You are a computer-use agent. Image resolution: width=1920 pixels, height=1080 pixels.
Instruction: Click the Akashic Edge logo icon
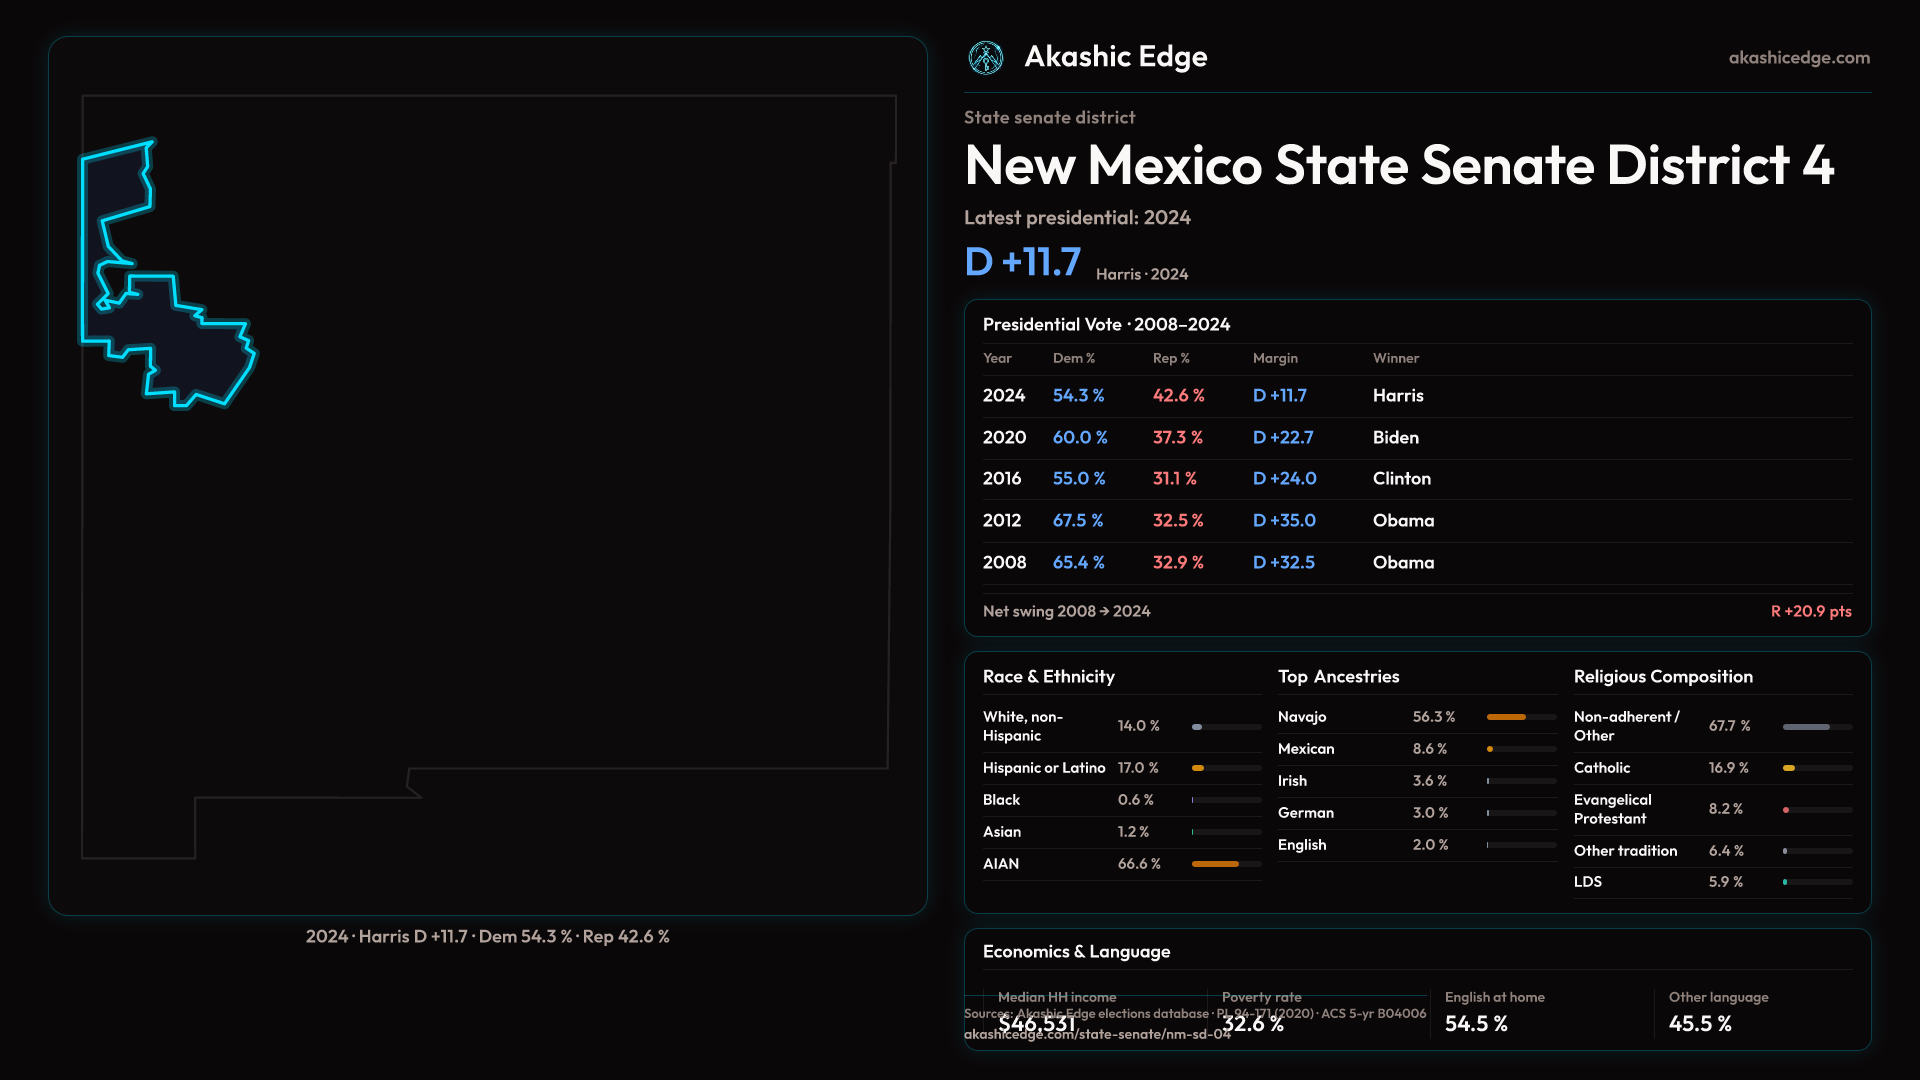coord(986,58)
